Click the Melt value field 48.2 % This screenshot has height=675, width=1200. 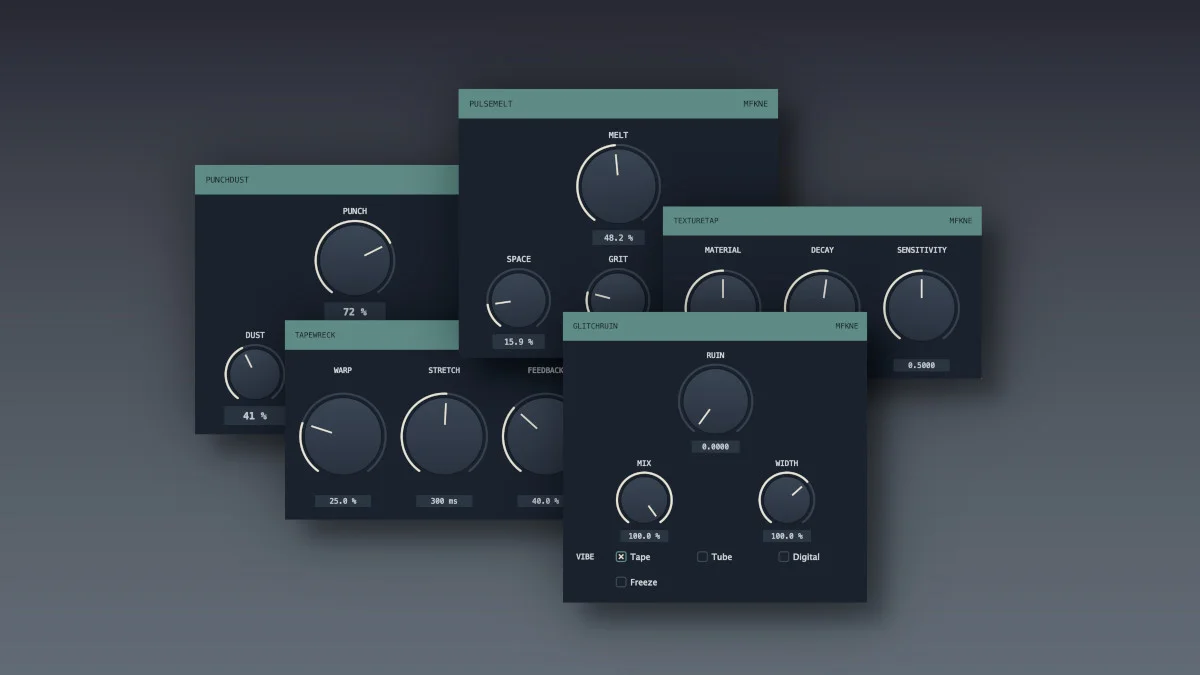click(x=618, y=238)
